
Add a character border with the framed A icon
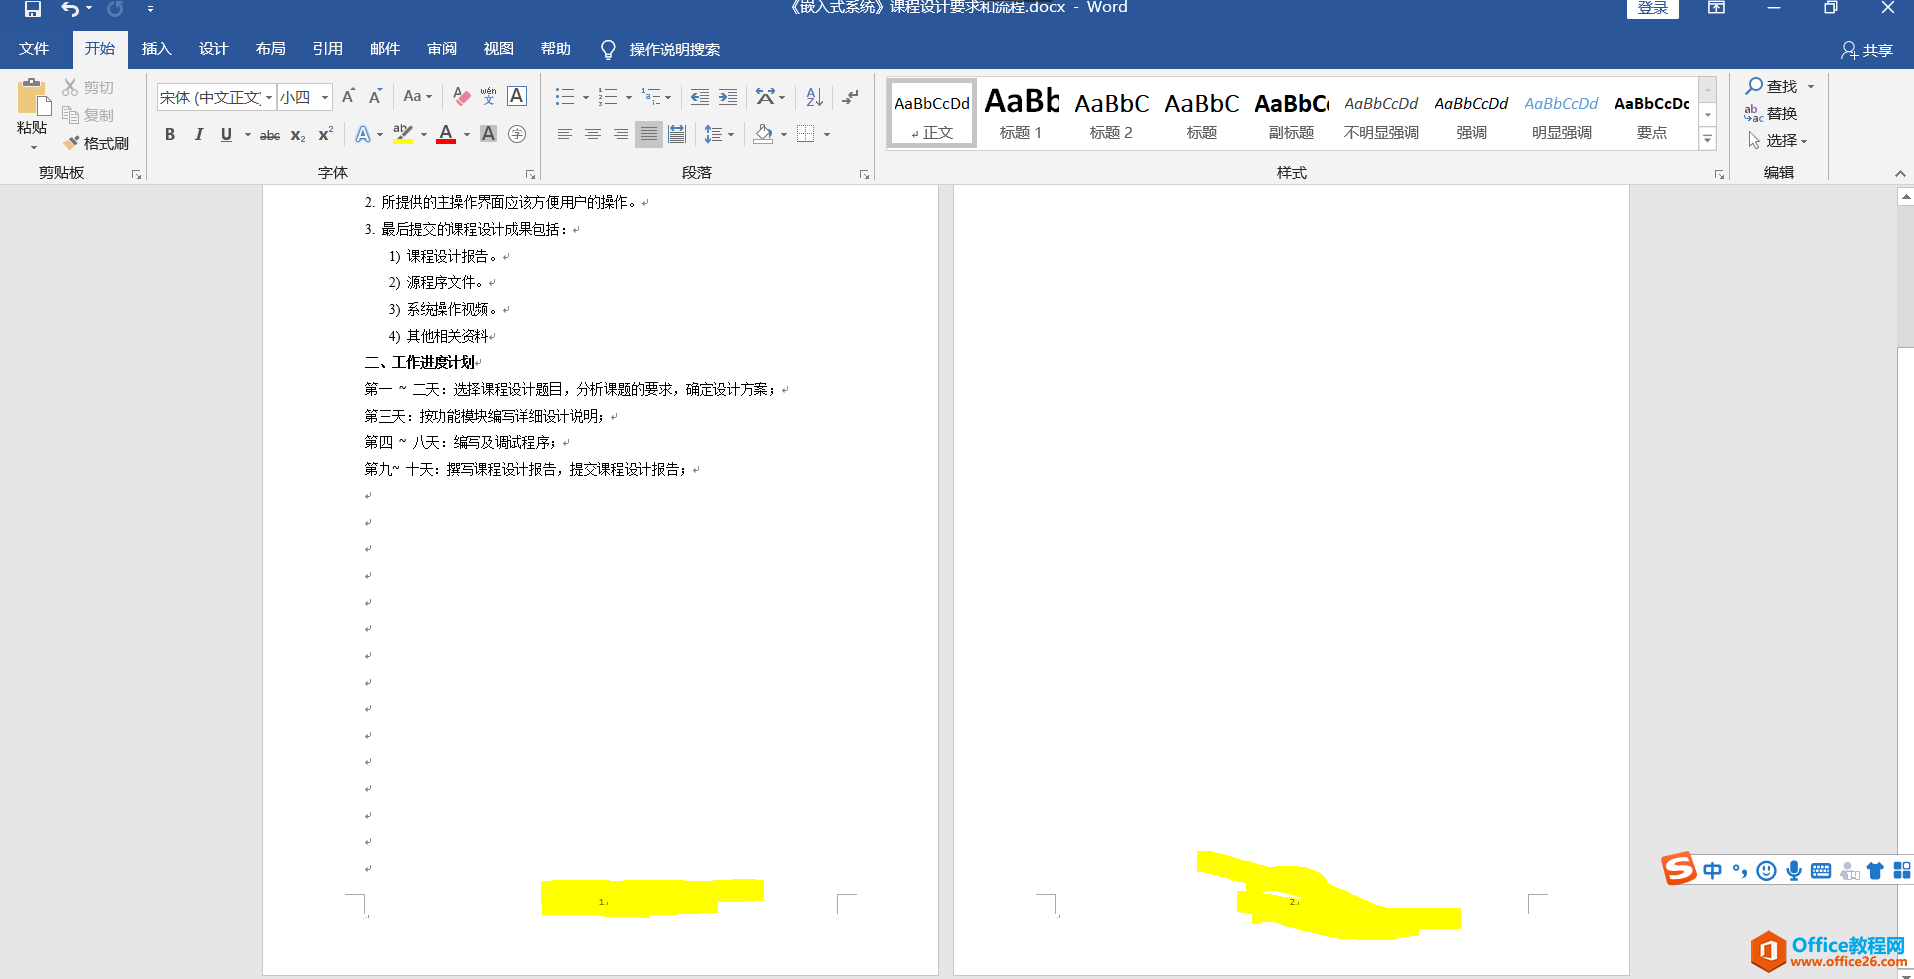tap(517, 96)
